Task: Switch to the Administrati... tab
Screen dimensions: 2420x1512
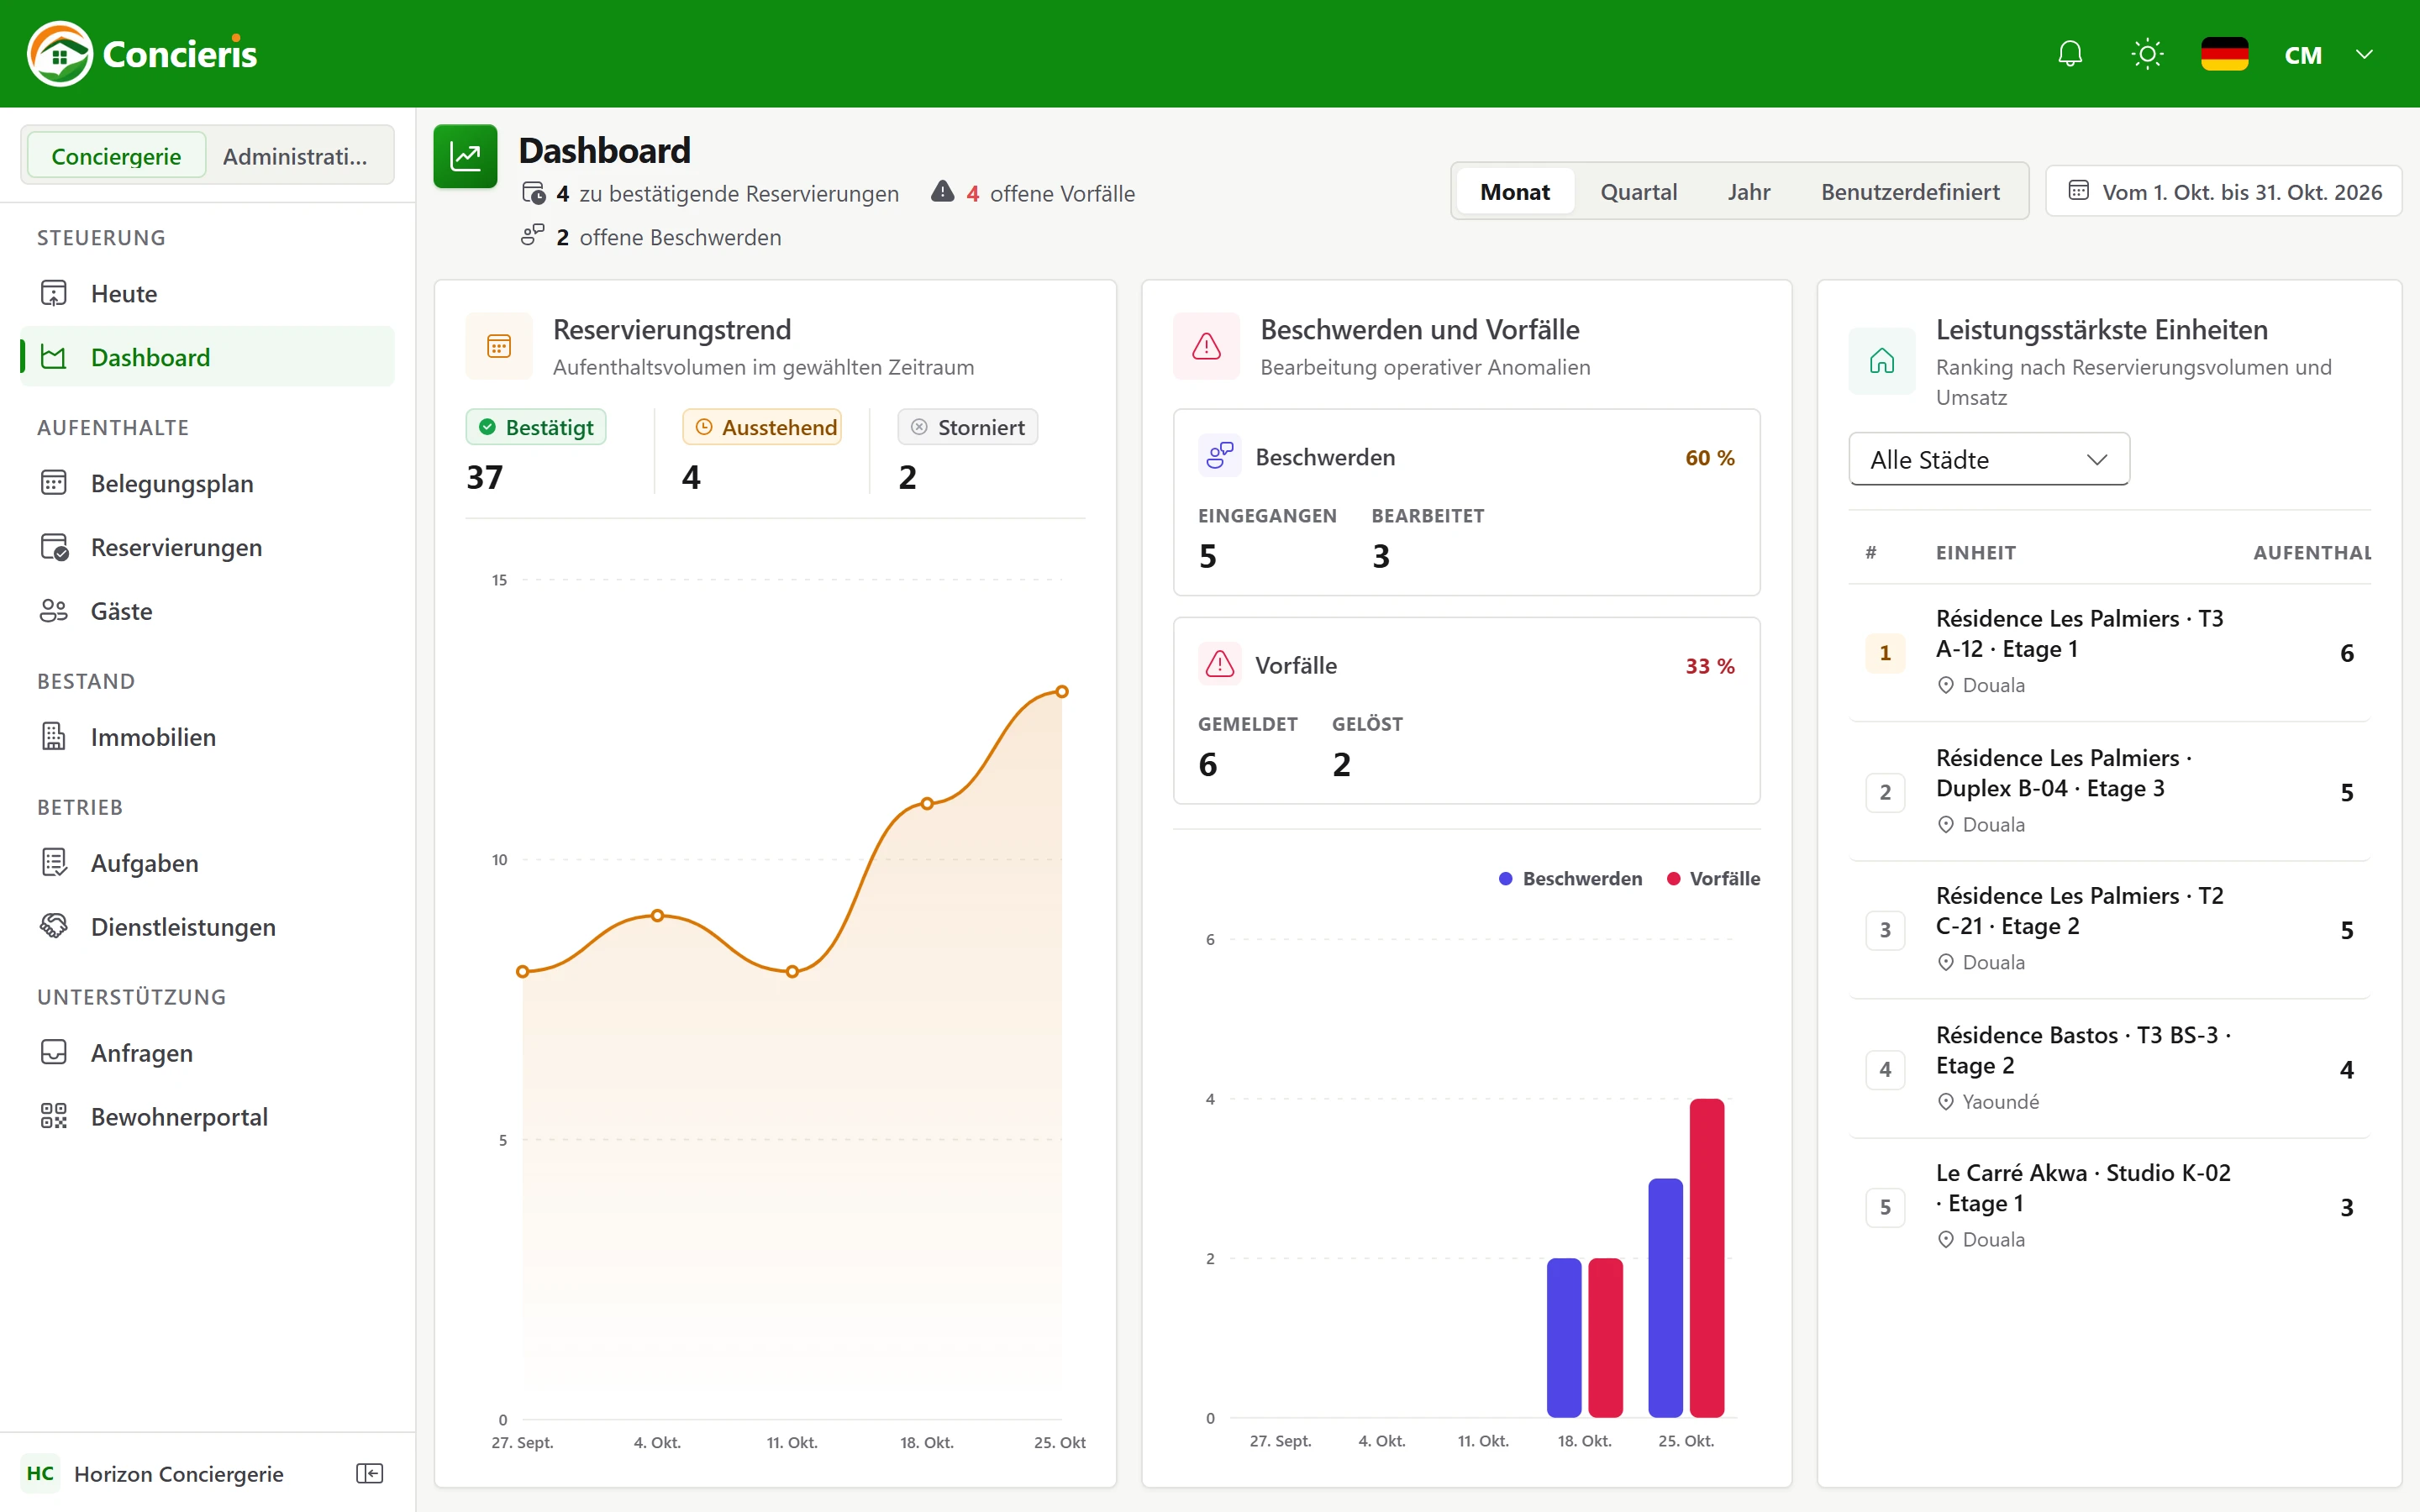Action: [295, 156]
